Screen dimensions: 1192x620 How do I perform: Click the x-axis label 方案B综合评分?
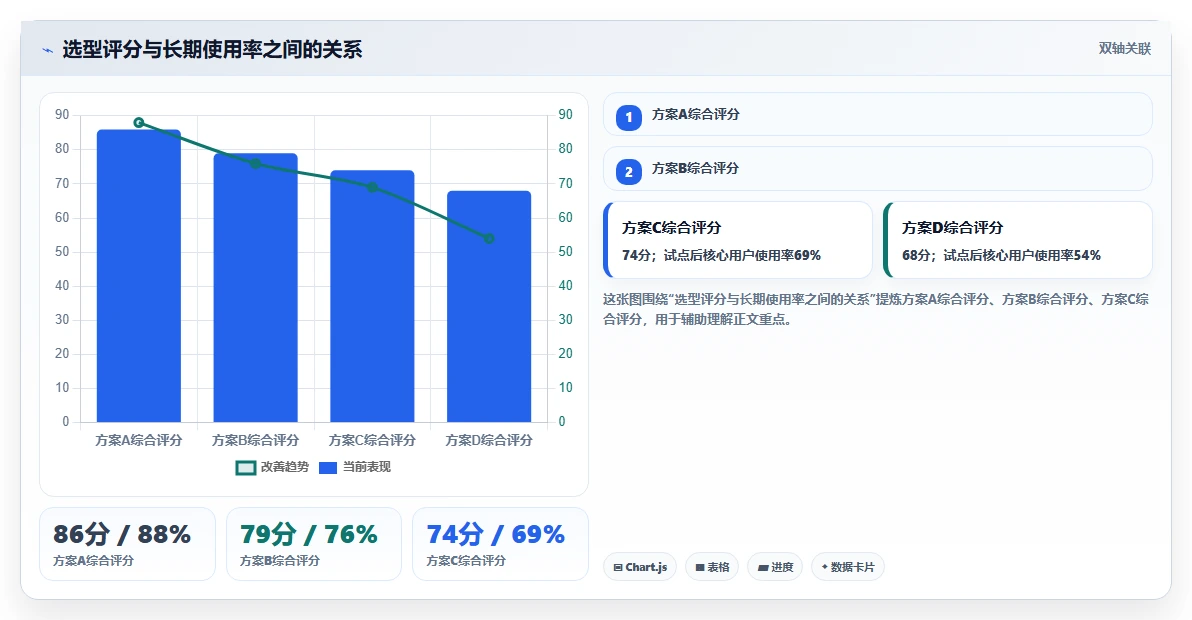(x=255, y=440)
